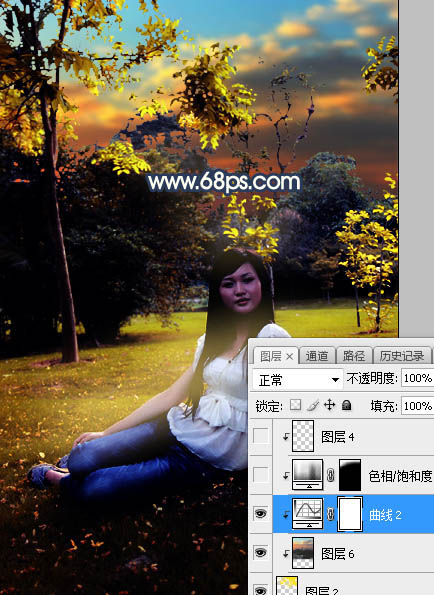Viewport: 434px width, 595px height.
Task: Select the white mask thumbnail of 曲线 2
Action: 350,514
